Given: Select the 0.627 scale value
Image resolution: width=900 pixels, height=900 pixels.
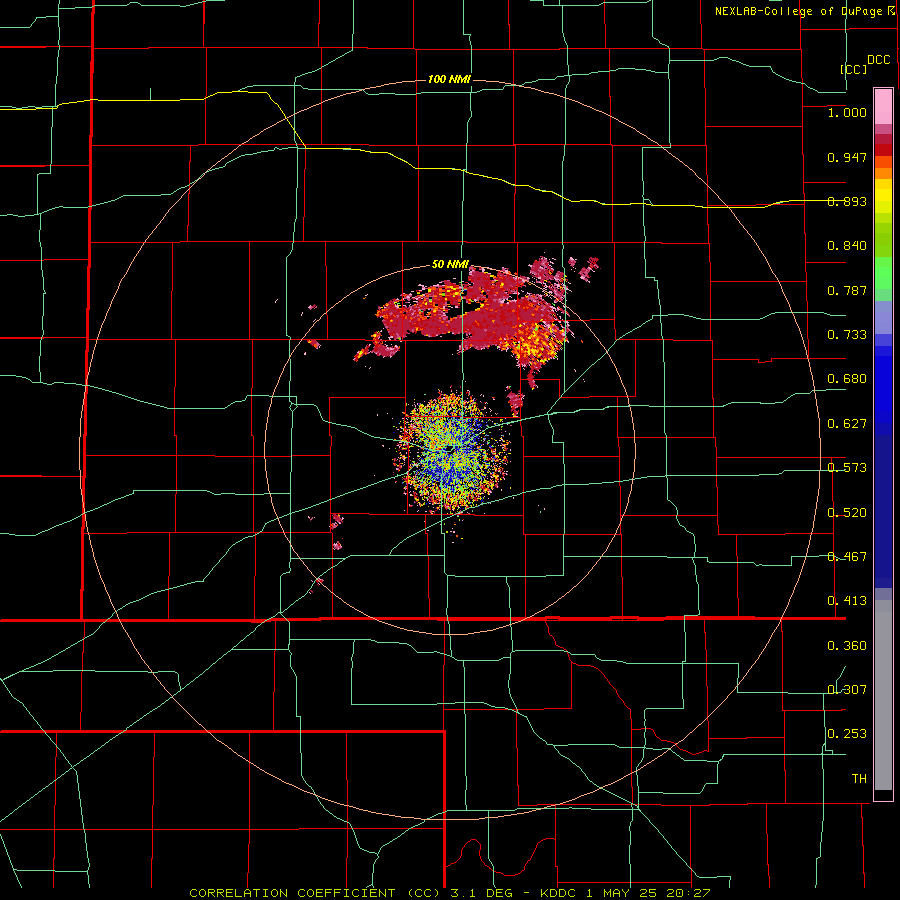Looking at the screenshot, I should coord(847,424).
